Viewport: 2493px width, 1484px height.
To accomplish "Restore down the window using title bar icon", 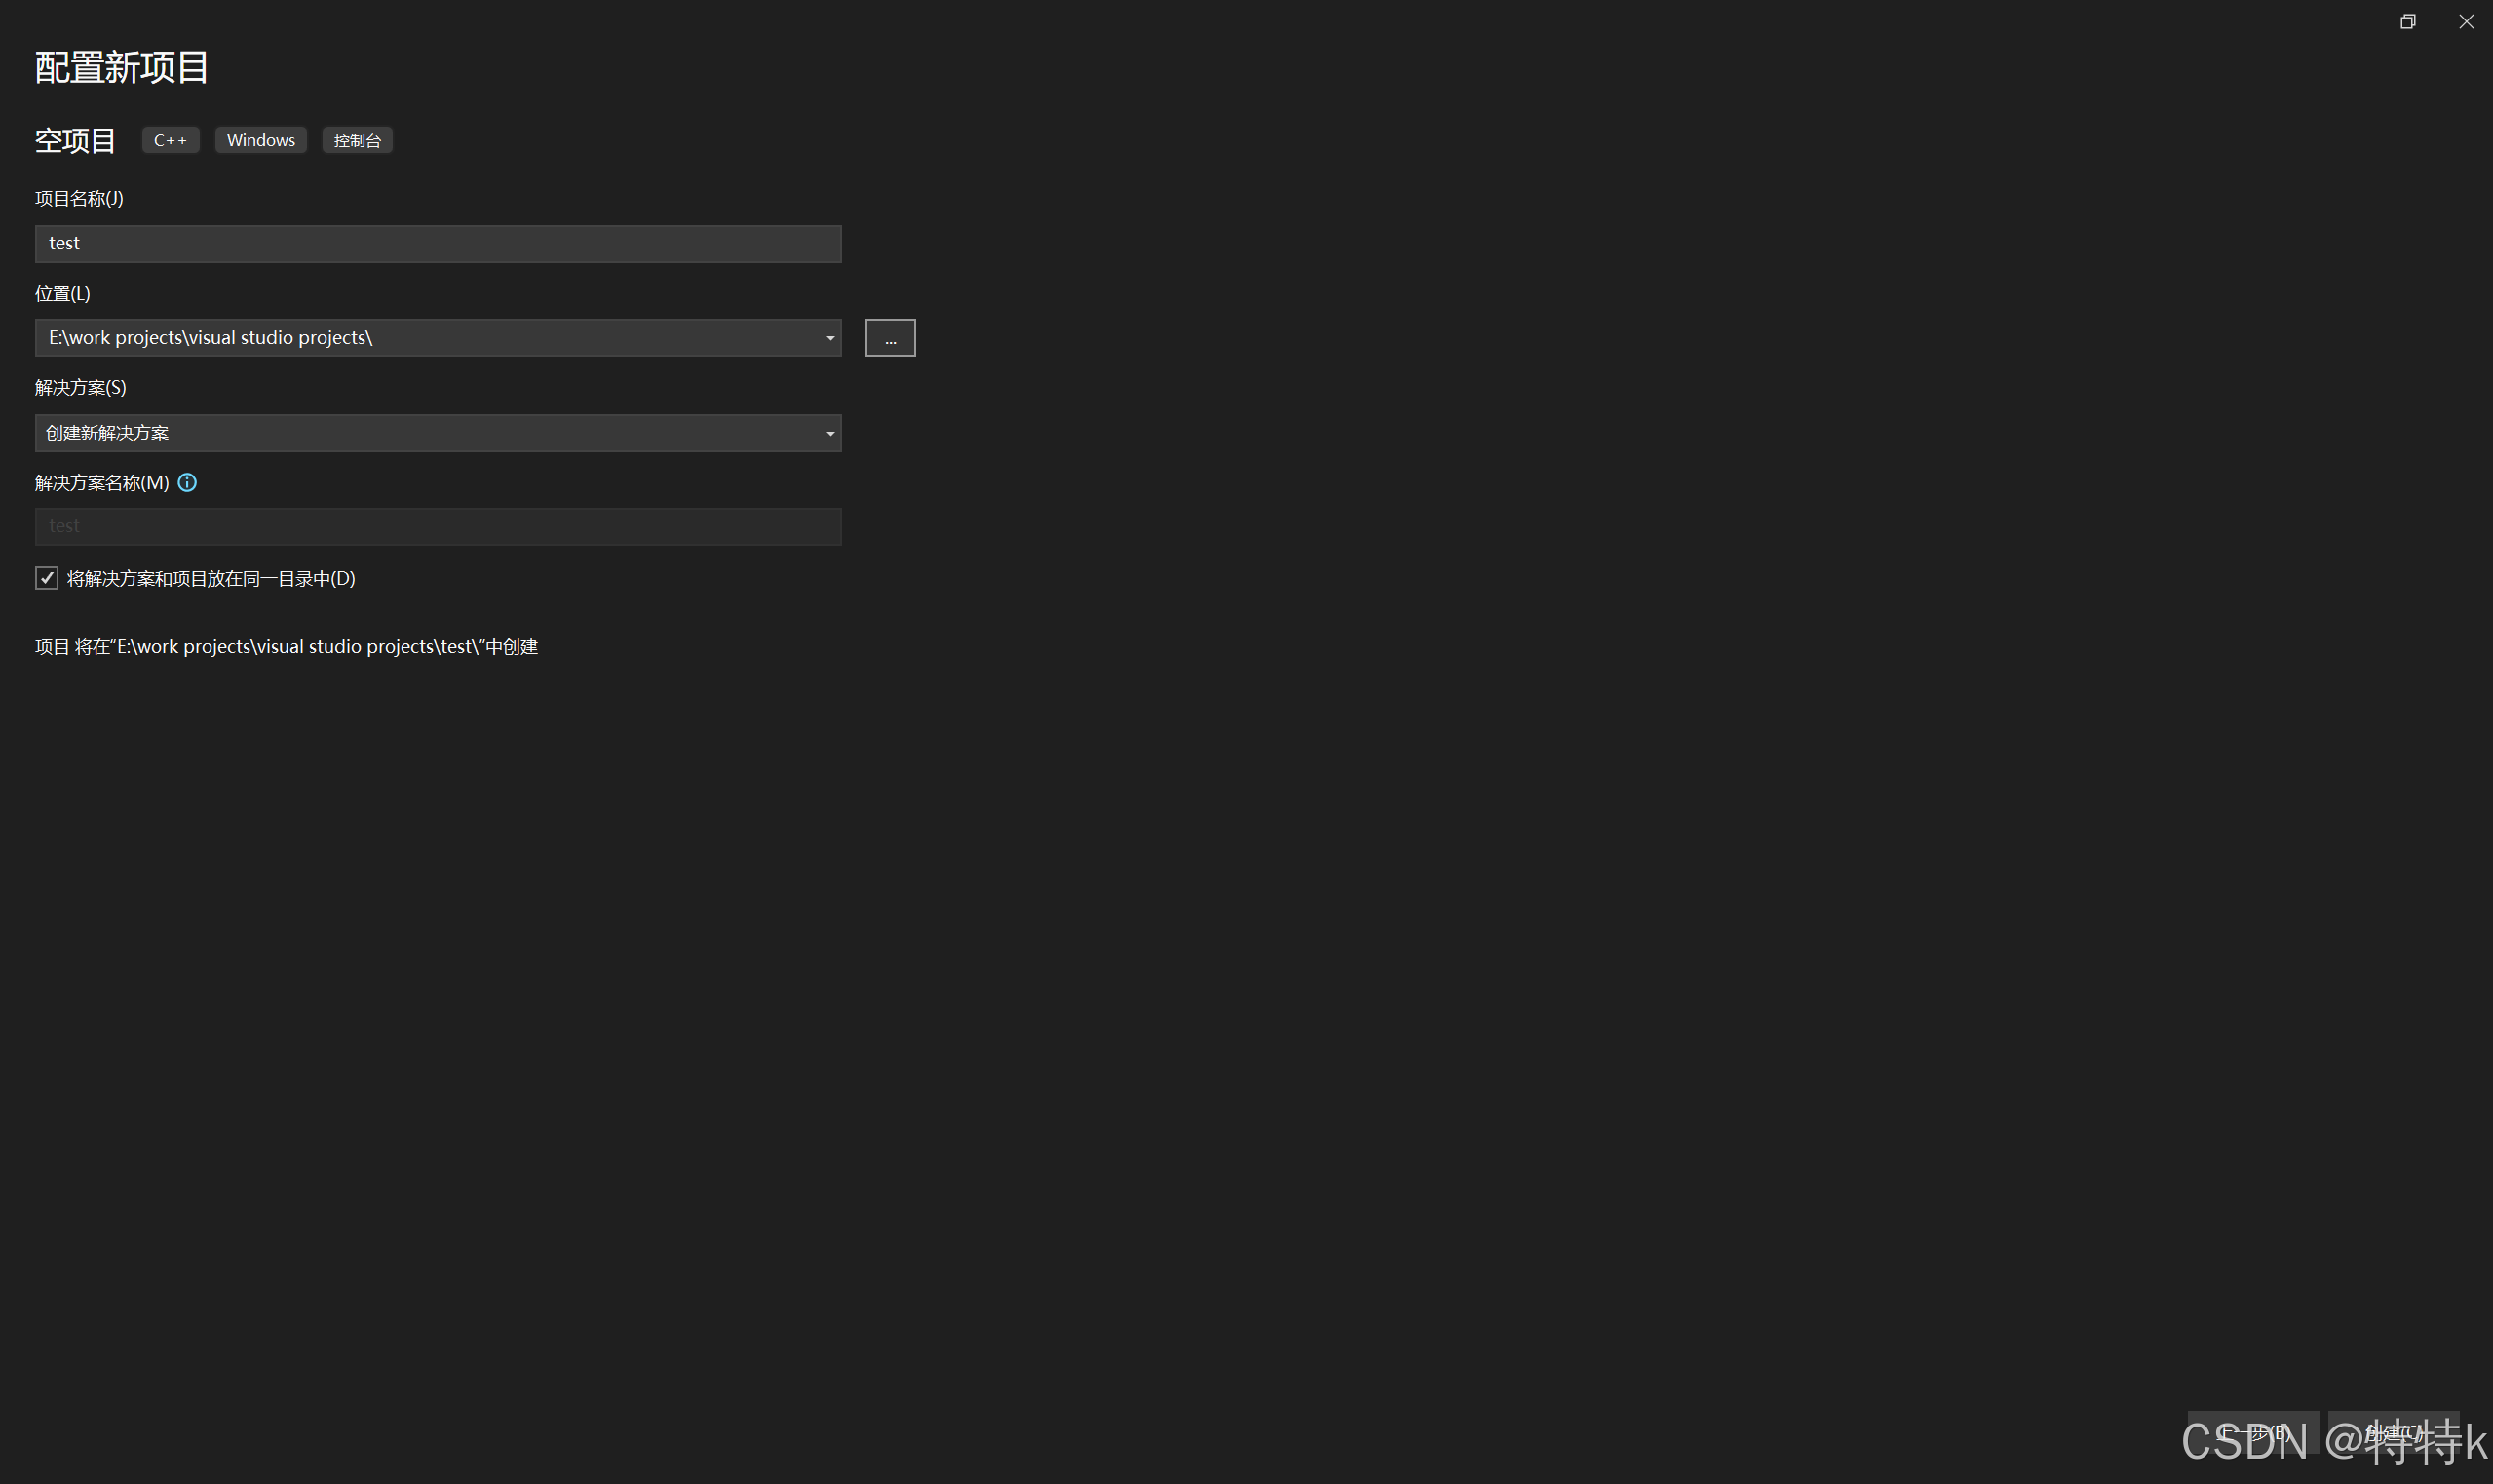I will click(x=2408, y=22).
